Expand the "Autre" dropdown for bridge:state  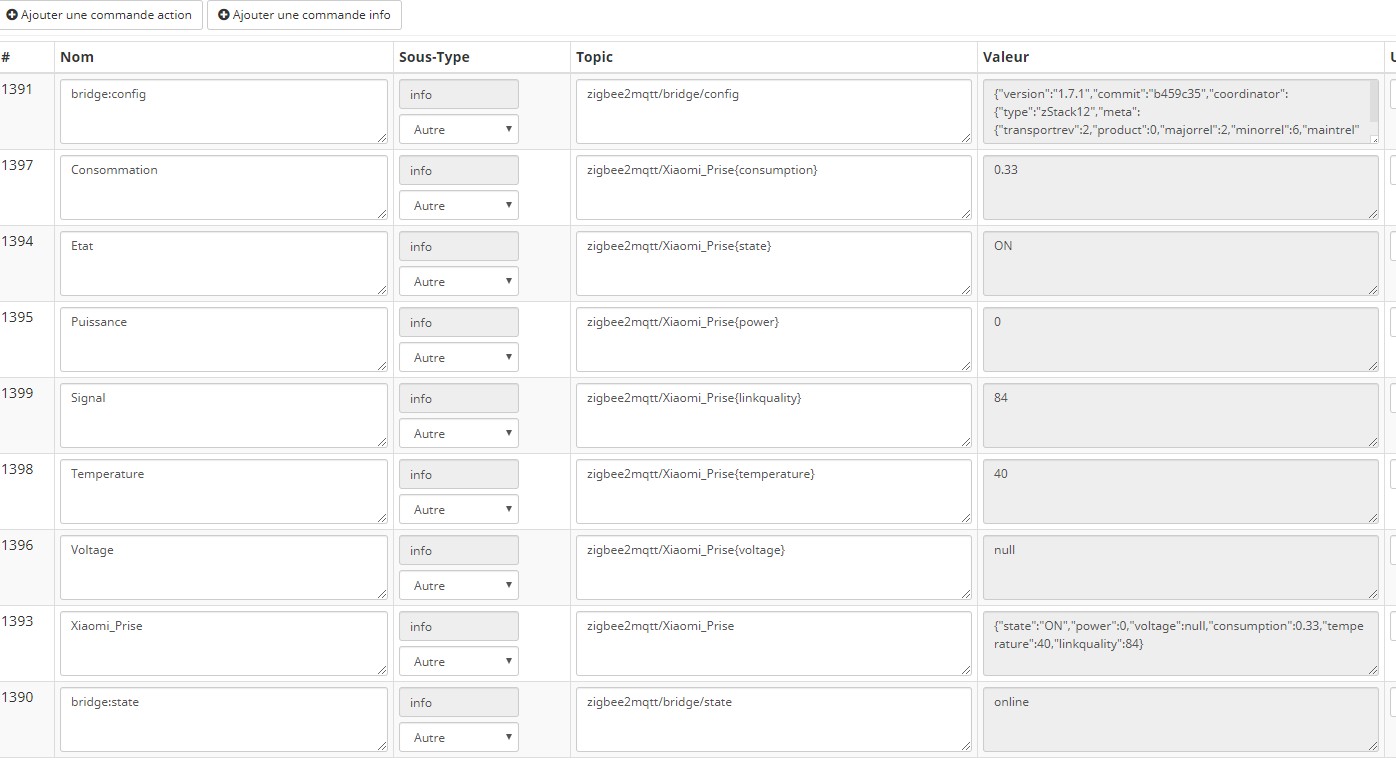tap(458, 737)
